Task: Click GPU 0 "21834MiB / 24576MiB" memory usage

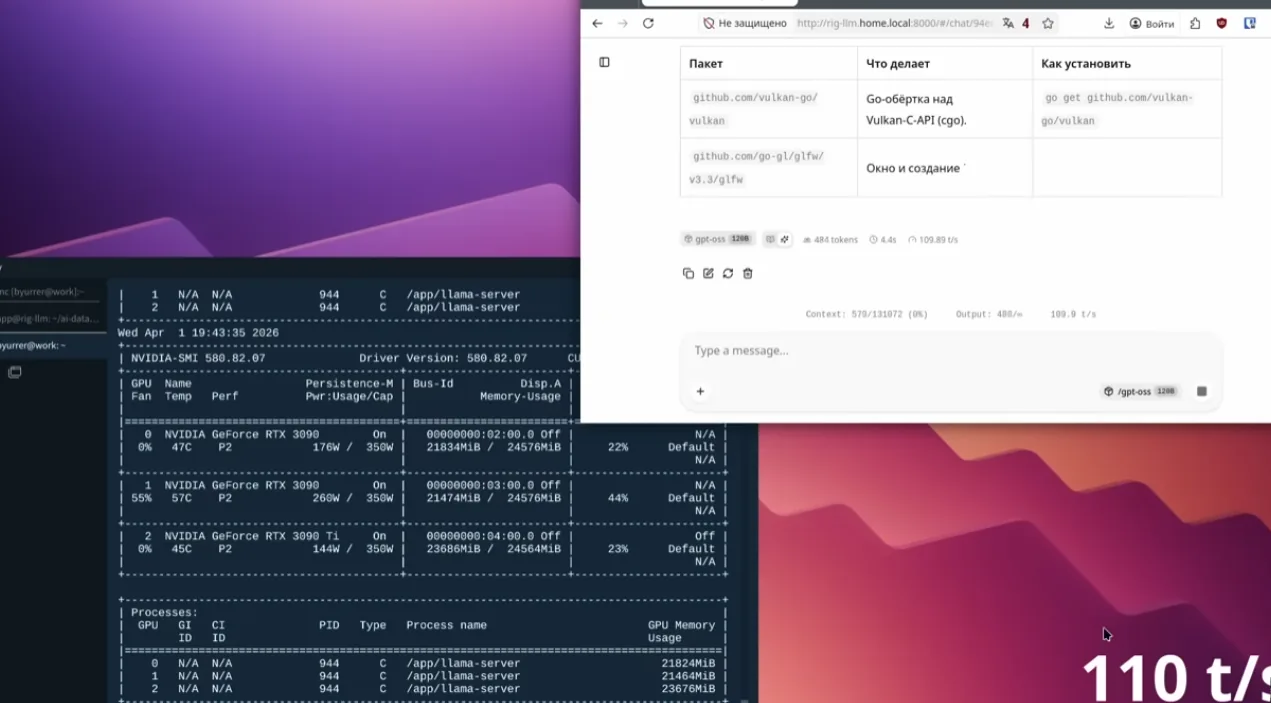Action: click(x=493, y=447)
